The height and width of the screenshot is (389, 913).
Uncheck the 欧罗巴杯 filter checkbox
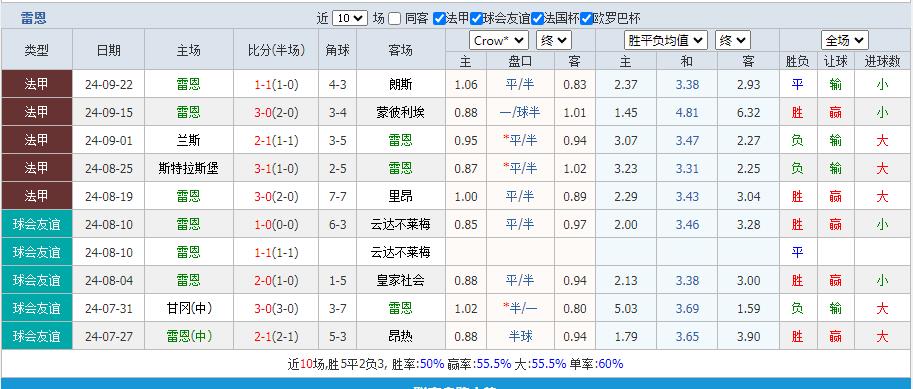click(x=586, y=19)
